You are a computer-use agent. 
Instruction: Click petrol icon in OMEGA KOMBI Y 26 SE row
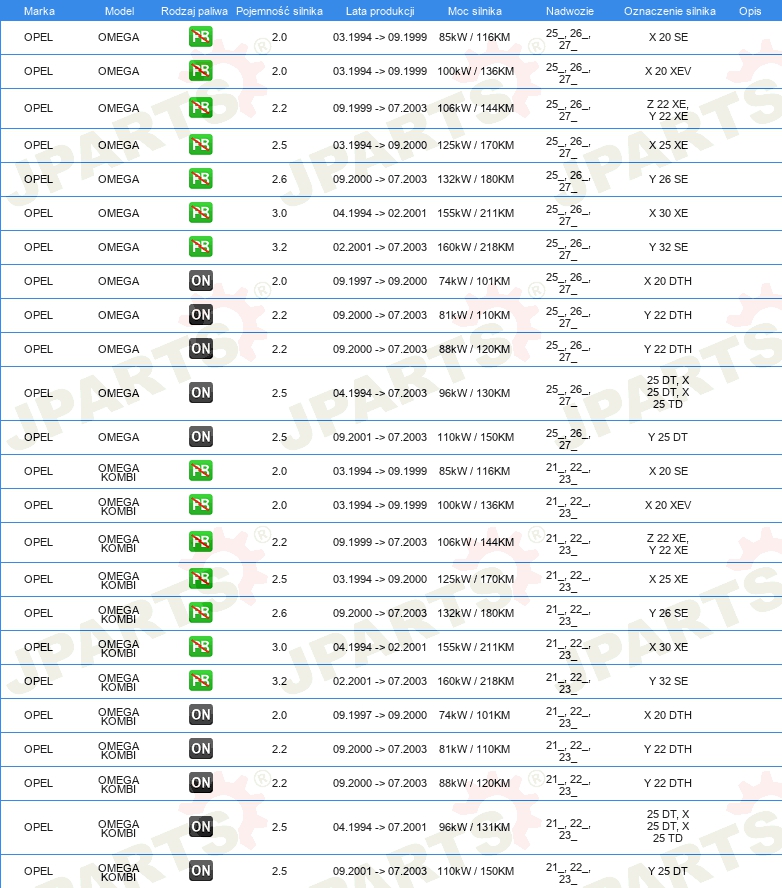[200, 613]
